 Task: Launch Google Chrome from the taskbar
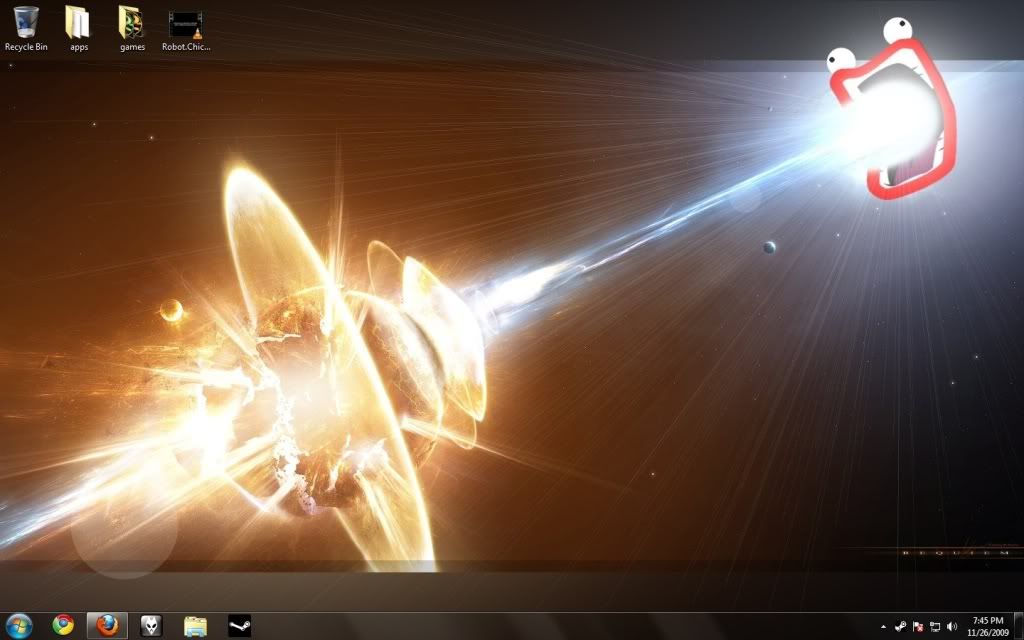(x=63, y=625)
